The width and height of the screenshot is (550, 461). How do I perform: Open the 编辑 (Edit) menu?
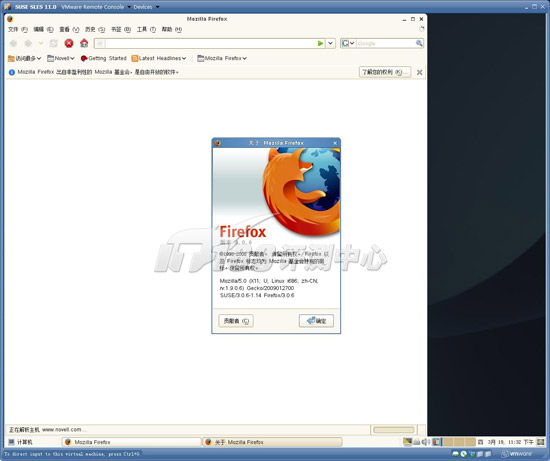43,29
